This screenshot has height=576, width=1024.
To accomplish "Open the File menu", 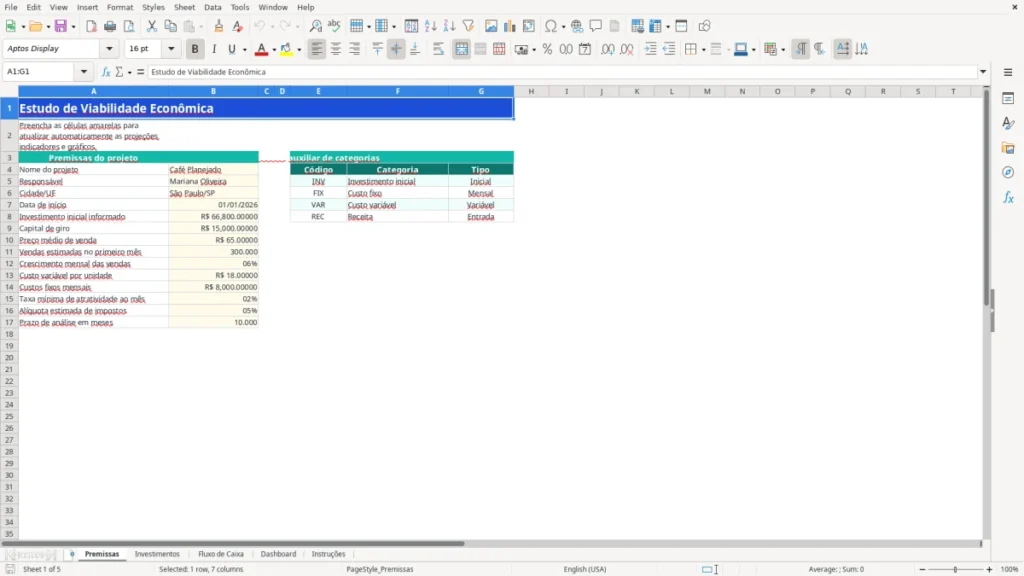I will coord(11,7).
